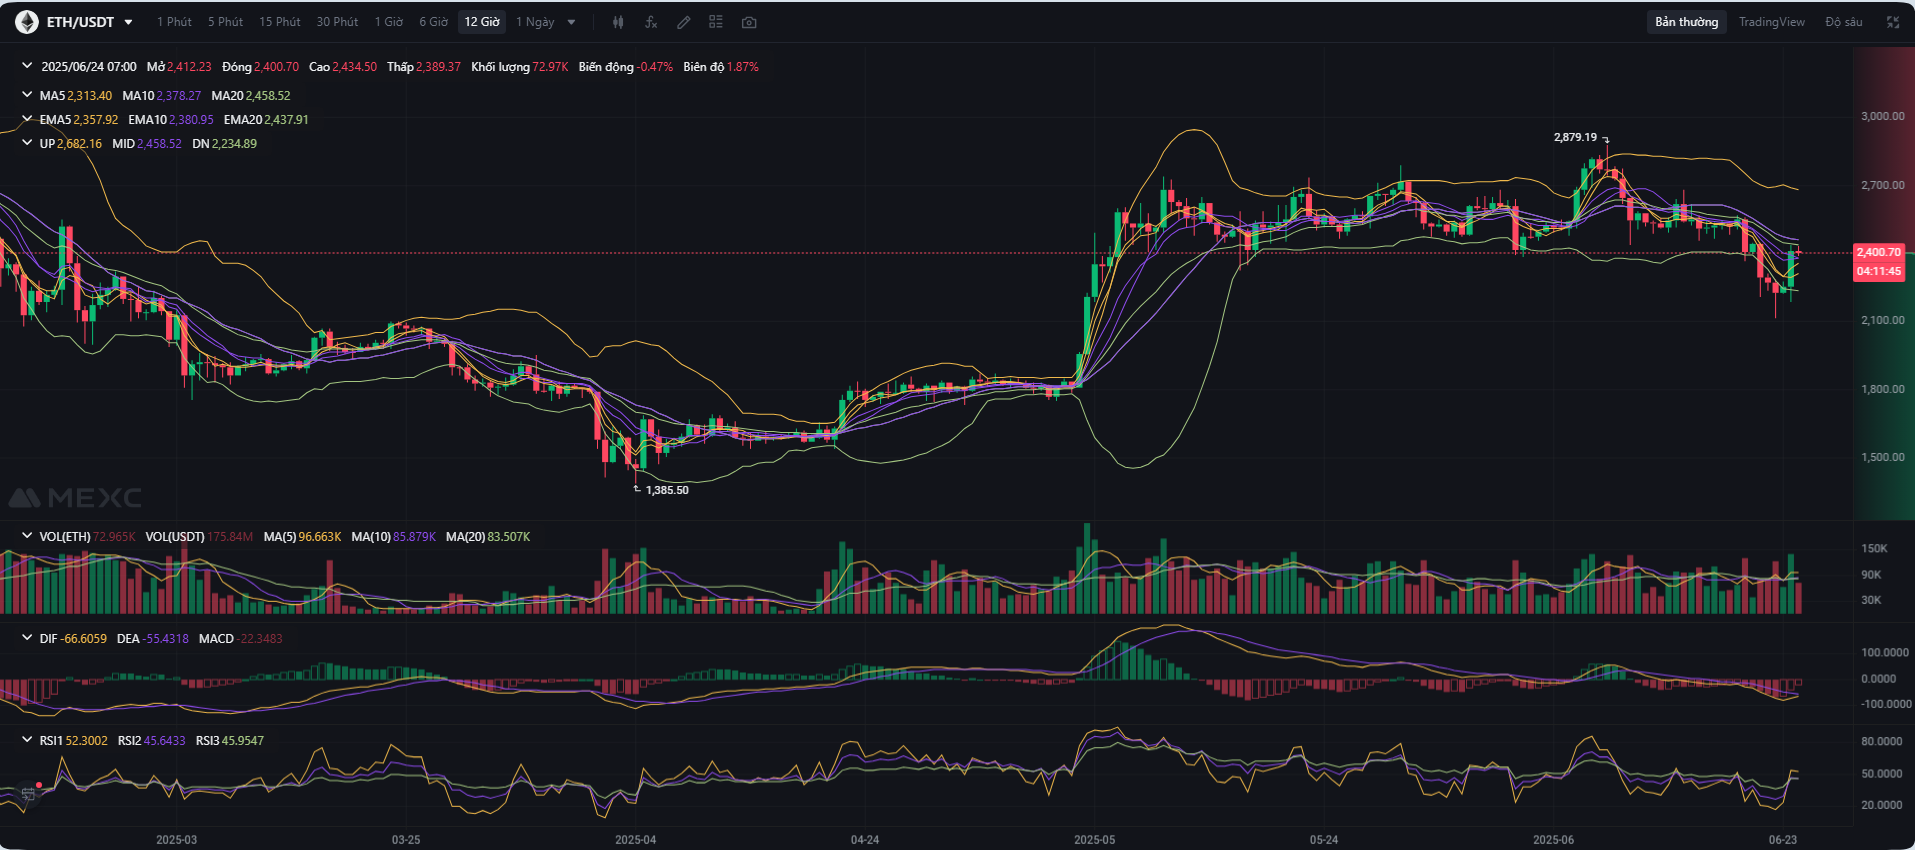Click the RSI3 value 45.9547
1915x850 pixels.
(x=243, y=741)
